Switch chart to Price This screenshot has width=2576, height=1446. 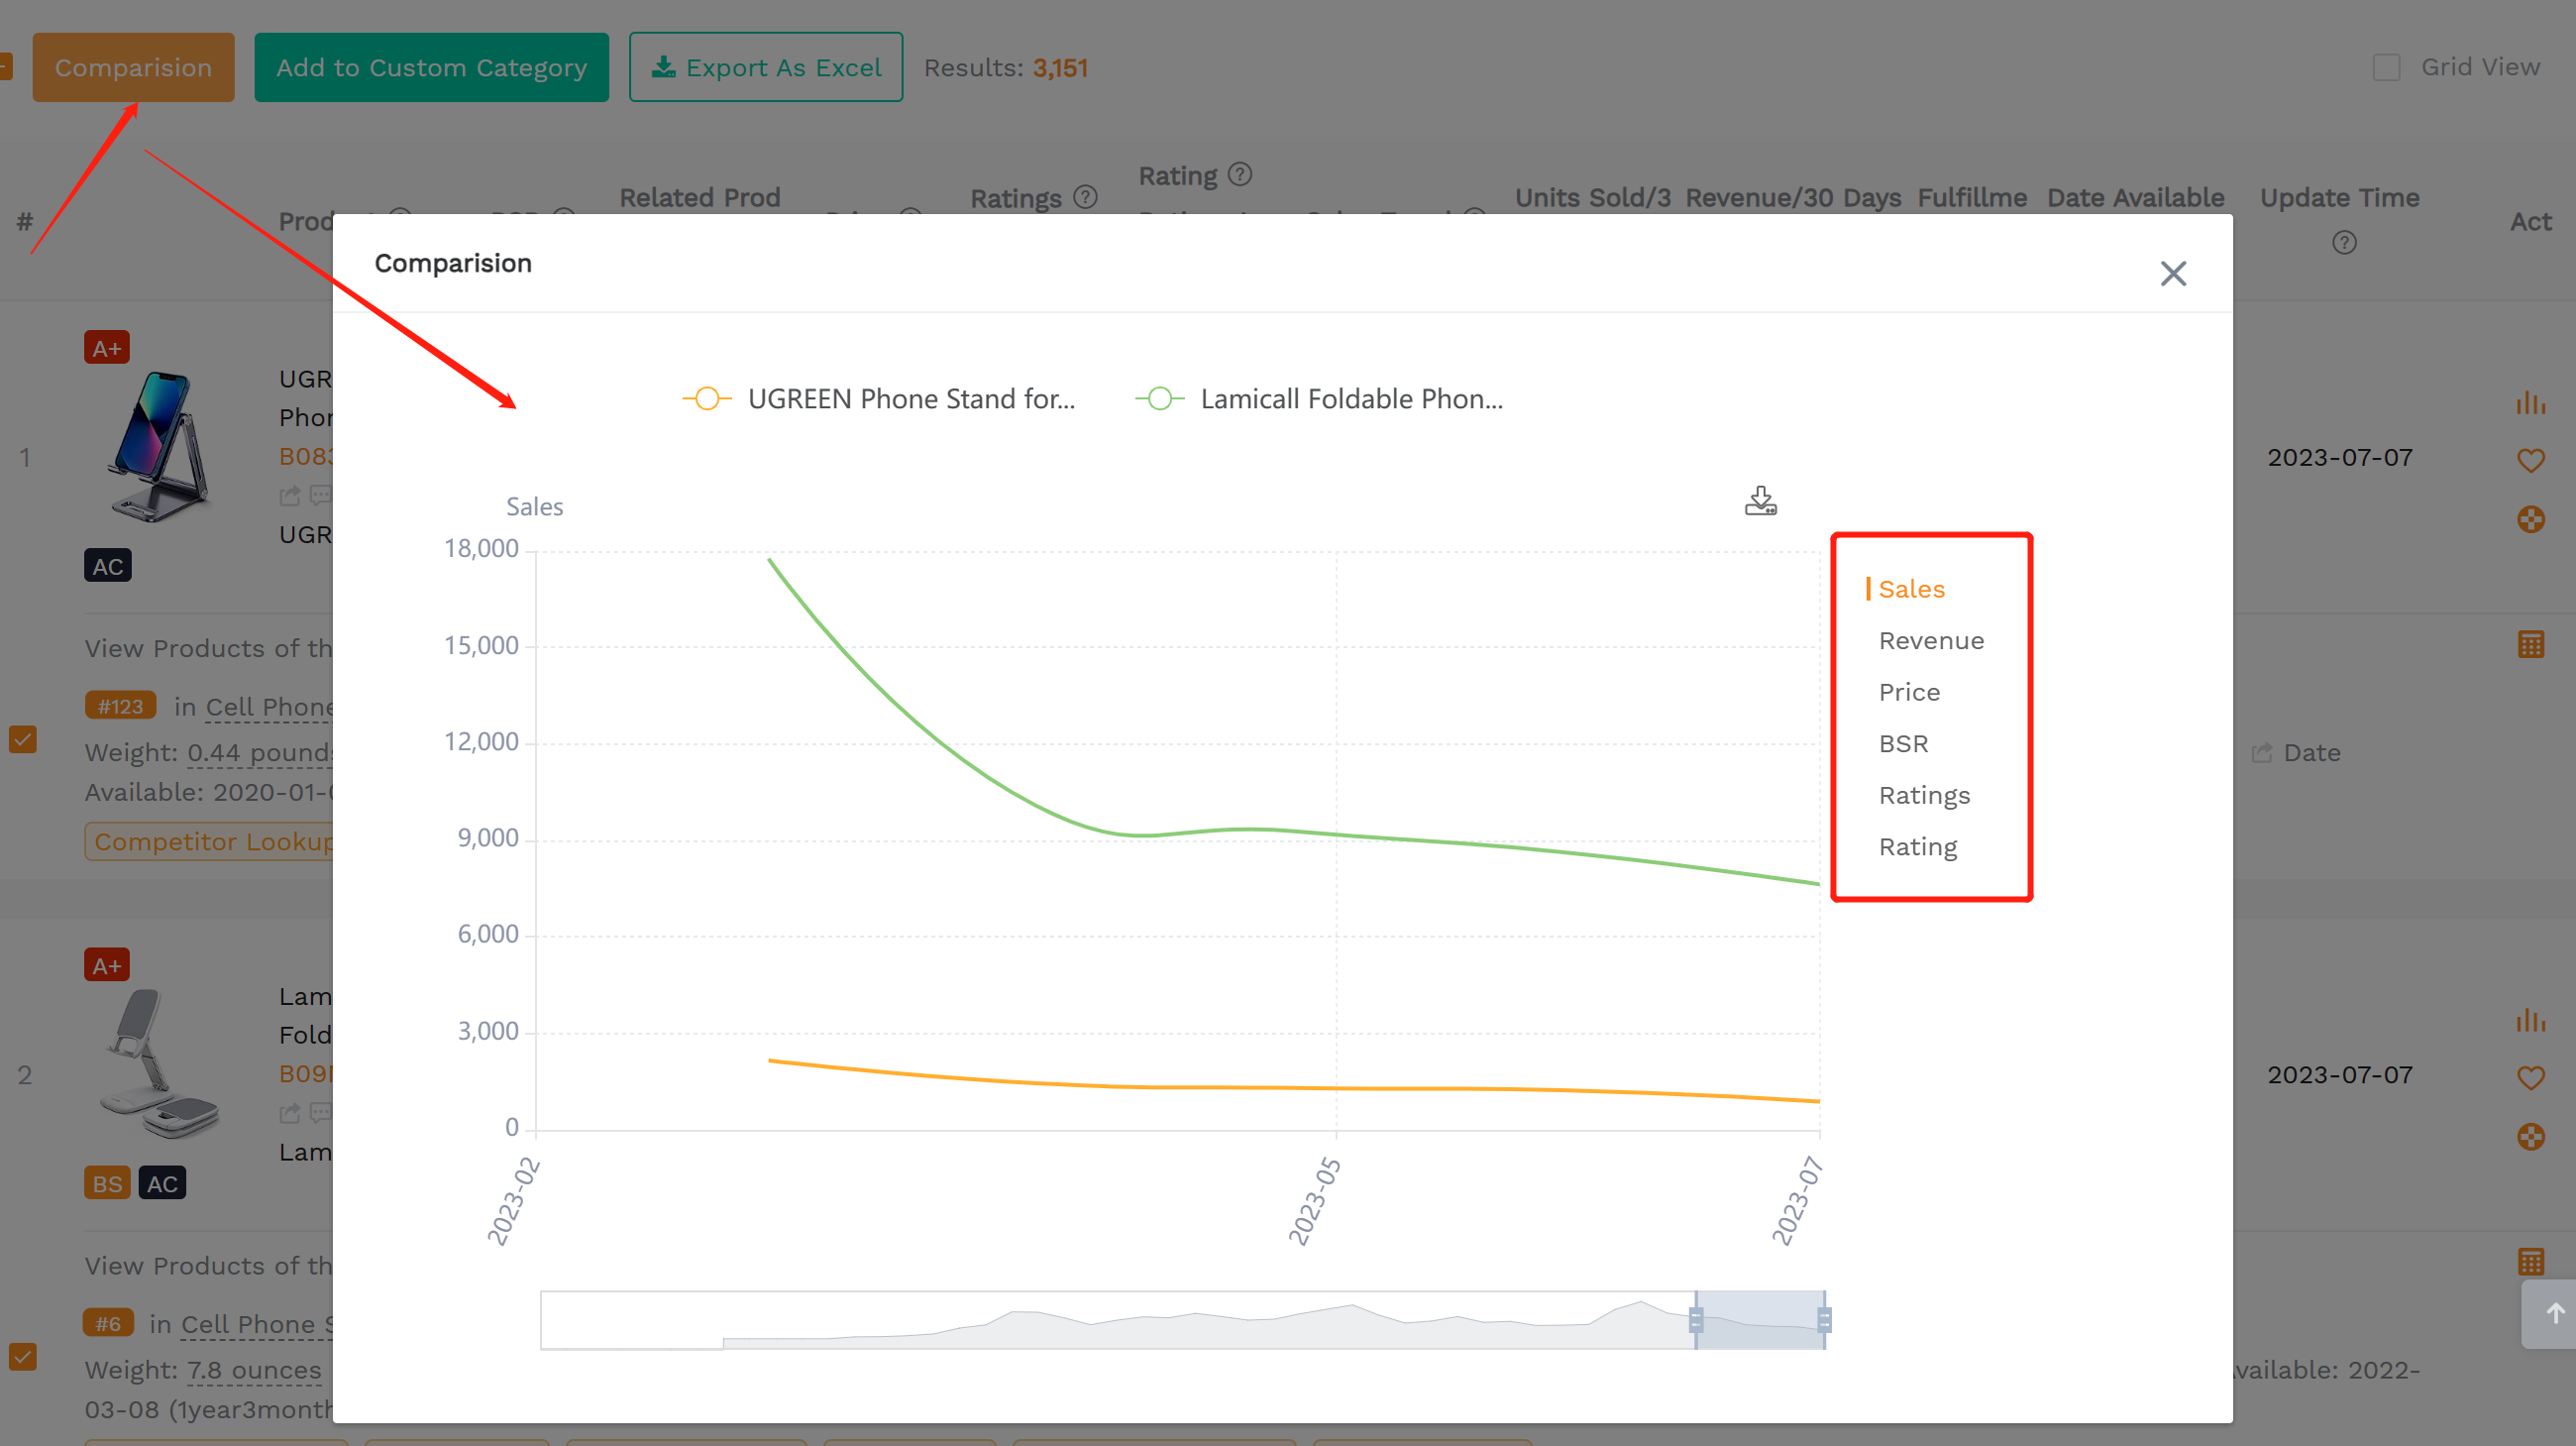click(x=1909, y=692)
